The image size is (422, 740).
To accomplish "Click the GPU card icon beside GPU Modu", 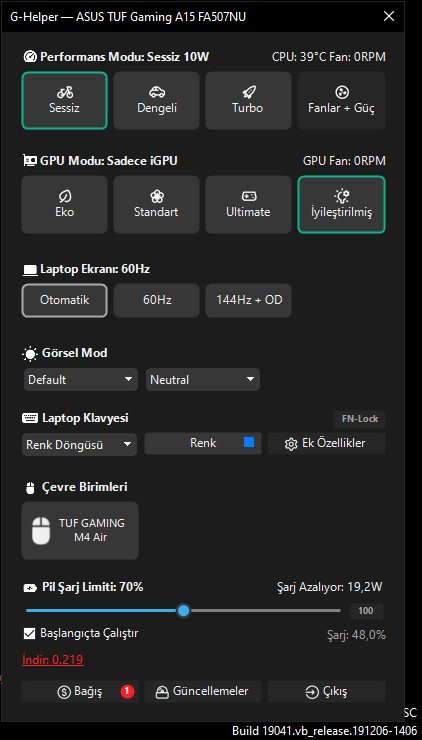I will click(30, 161).
